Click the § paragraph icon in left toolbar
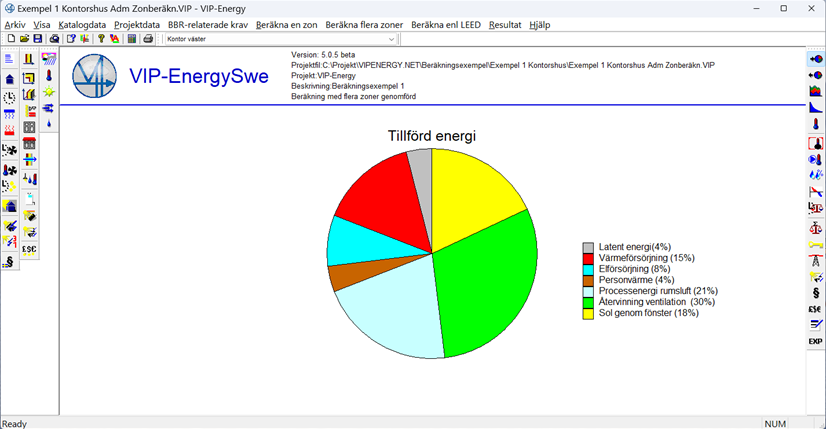The image size is (826, 429). point(10,263)
